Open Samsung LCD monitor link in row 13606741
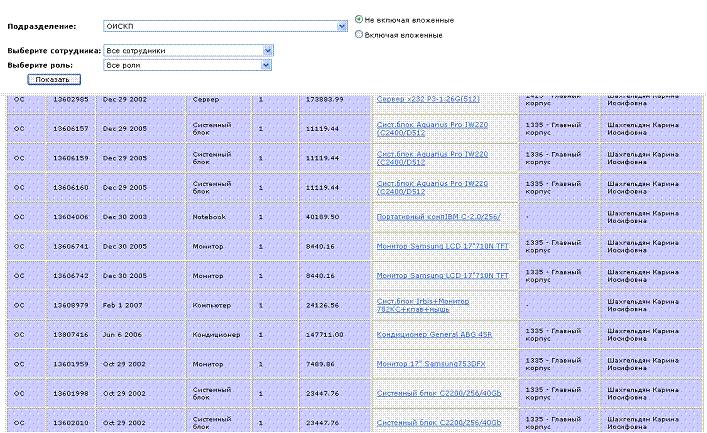Screen dimensions: 707x433 442,245
